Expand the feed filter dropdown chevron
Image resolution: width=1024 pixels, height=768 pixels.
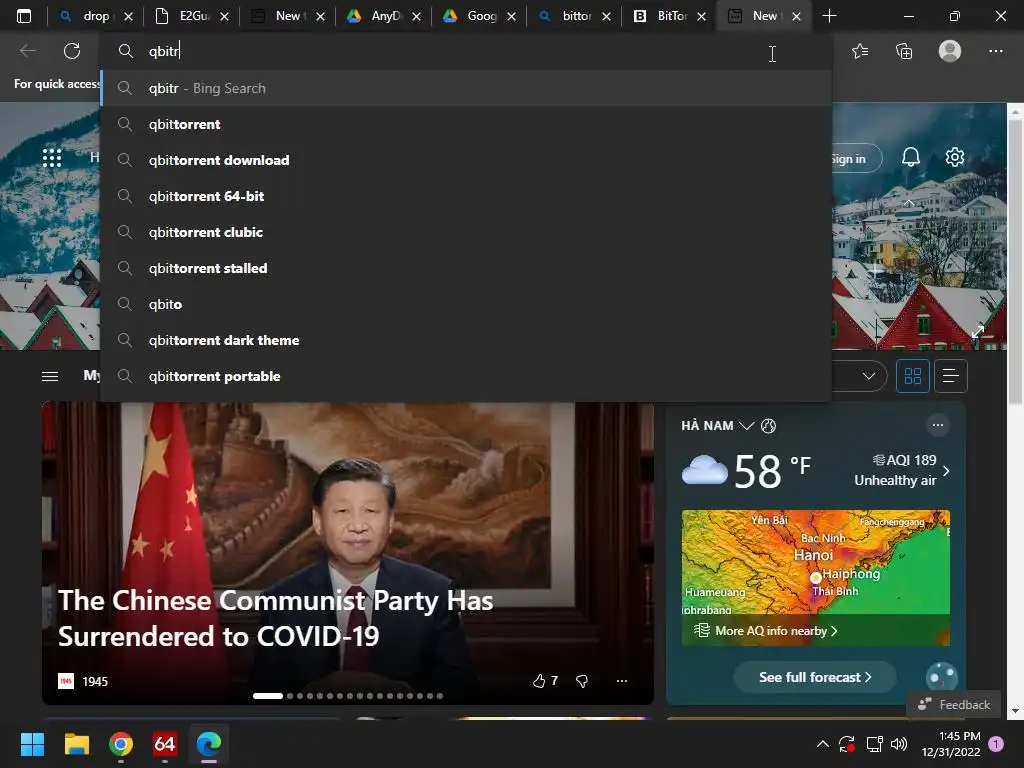(869, 376)
